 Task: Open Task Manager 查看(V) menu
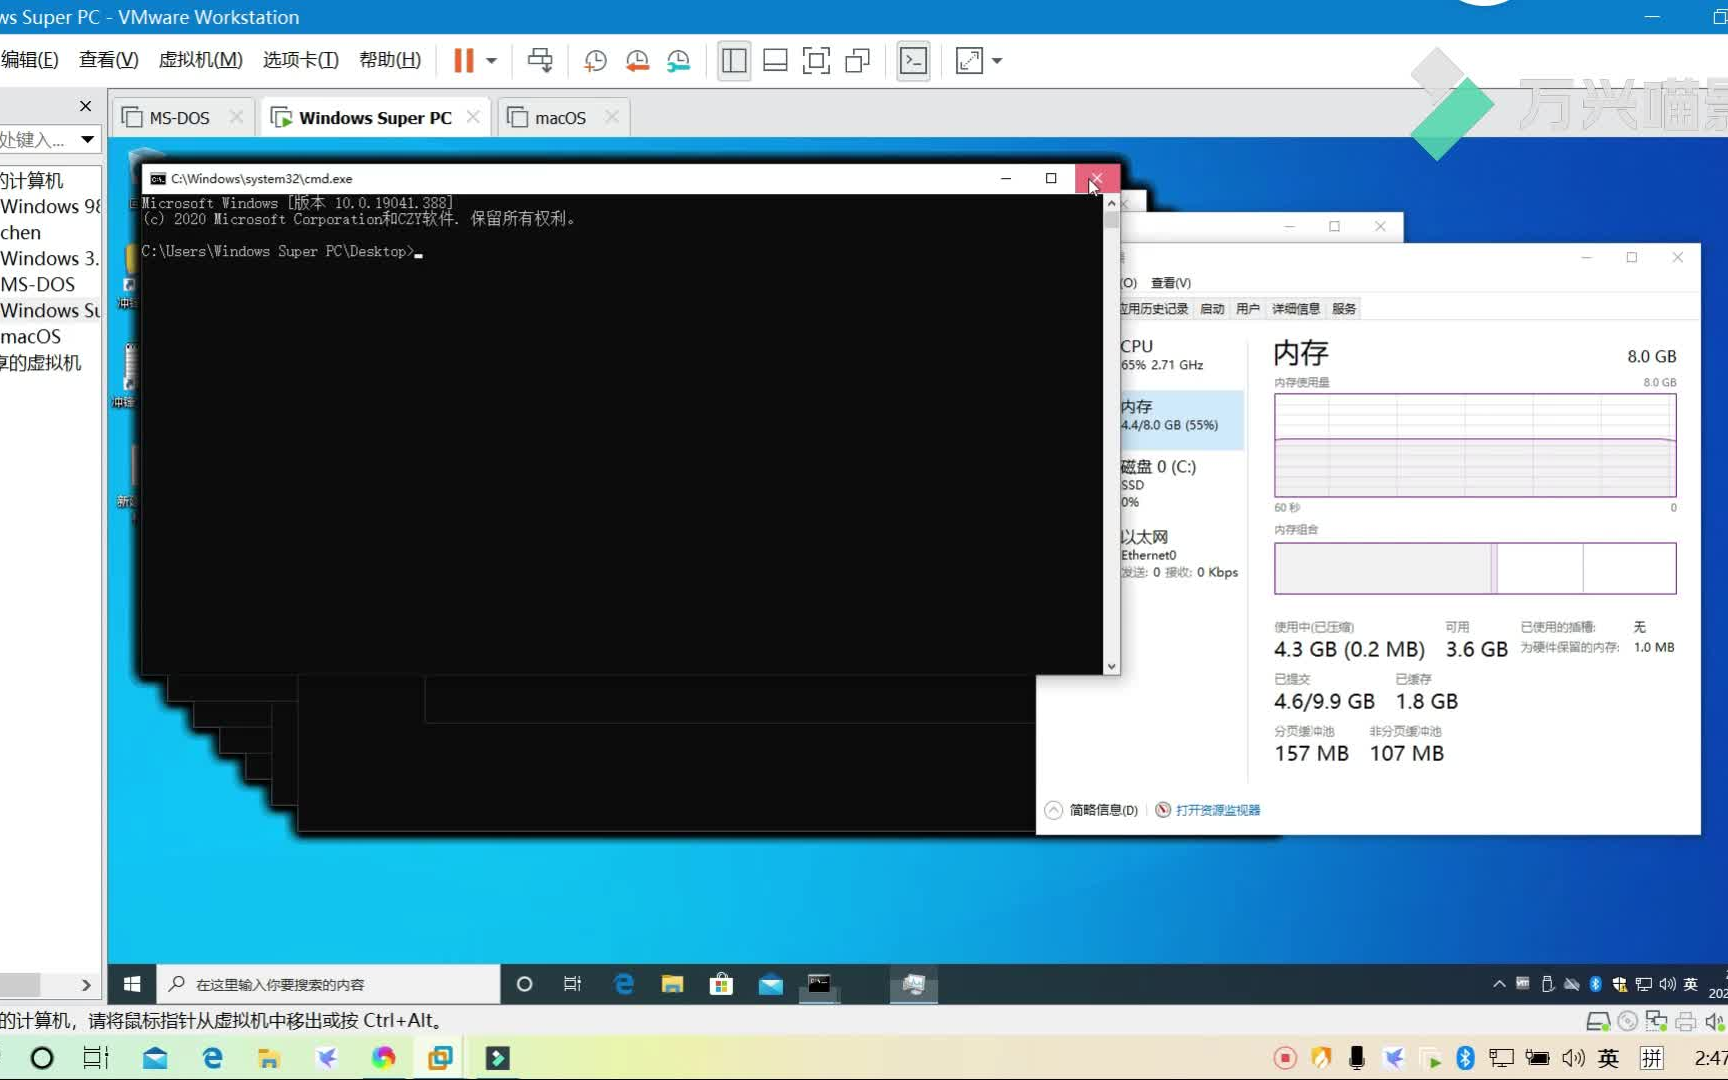point(1171,283)
